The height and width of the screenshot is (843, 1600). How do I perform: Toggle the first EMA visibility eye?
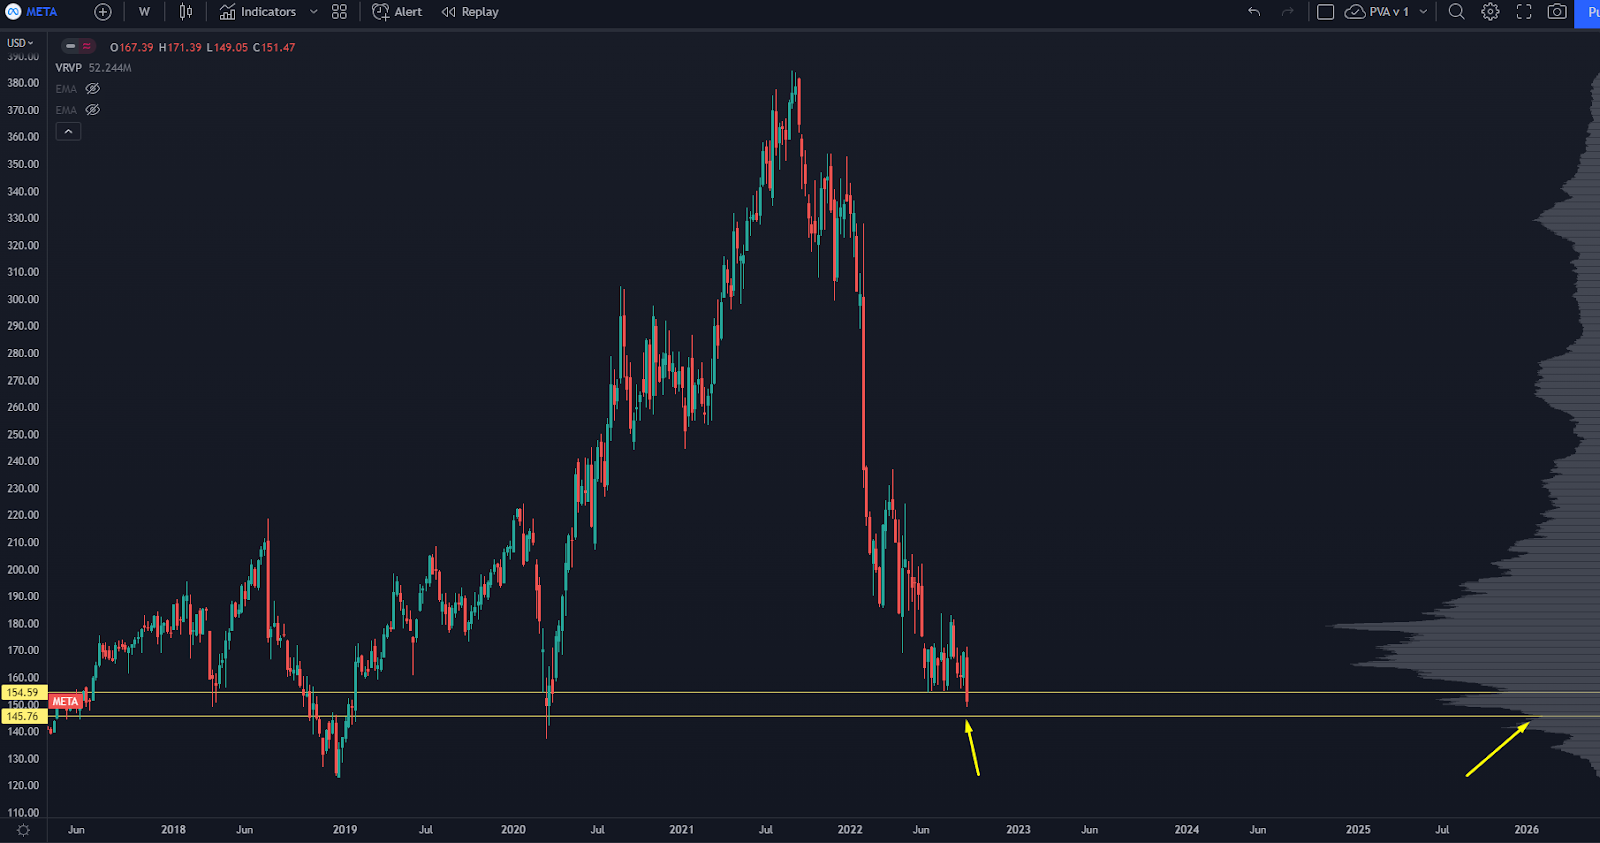[x=93, y=89]
